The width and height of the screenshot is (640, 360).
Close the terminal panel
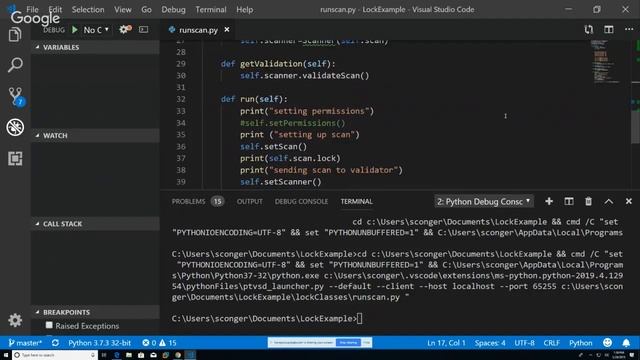[629, 201]
